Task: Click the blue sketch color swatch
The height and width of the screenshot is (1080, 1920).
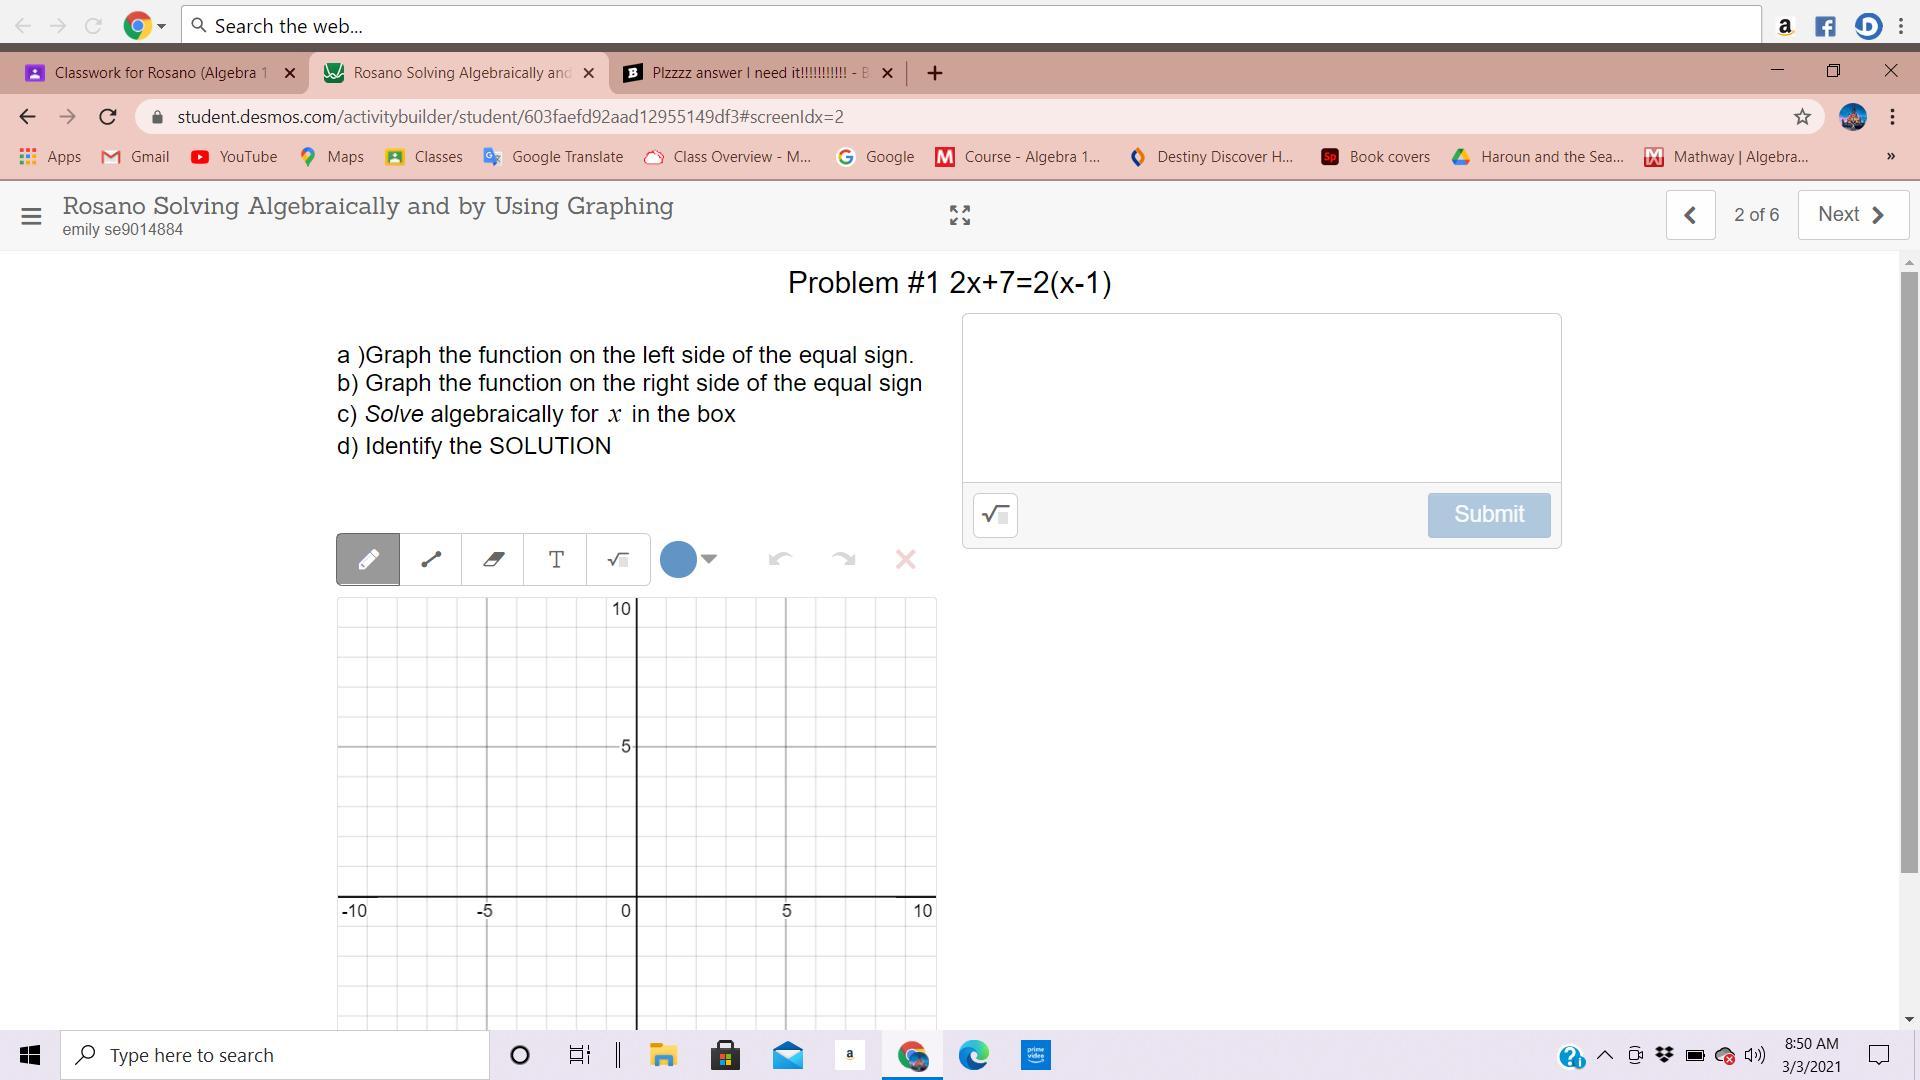Action: tap(678, 559)
